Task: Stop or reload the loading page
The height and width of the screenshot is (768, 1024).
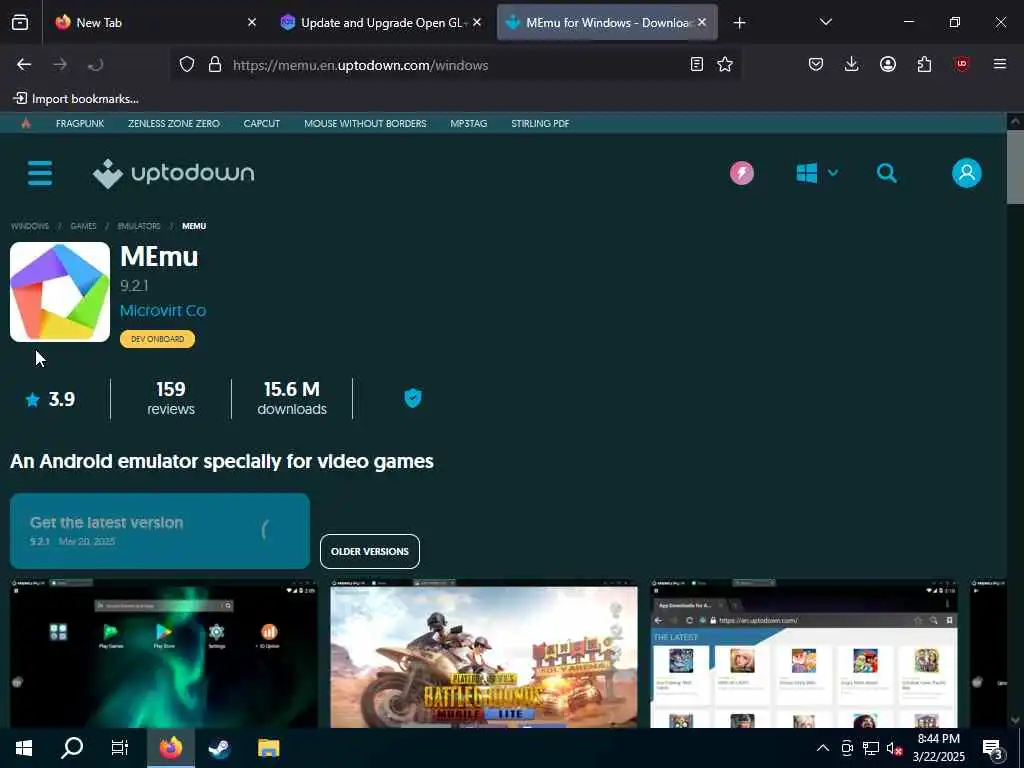Action: (95, 64)
